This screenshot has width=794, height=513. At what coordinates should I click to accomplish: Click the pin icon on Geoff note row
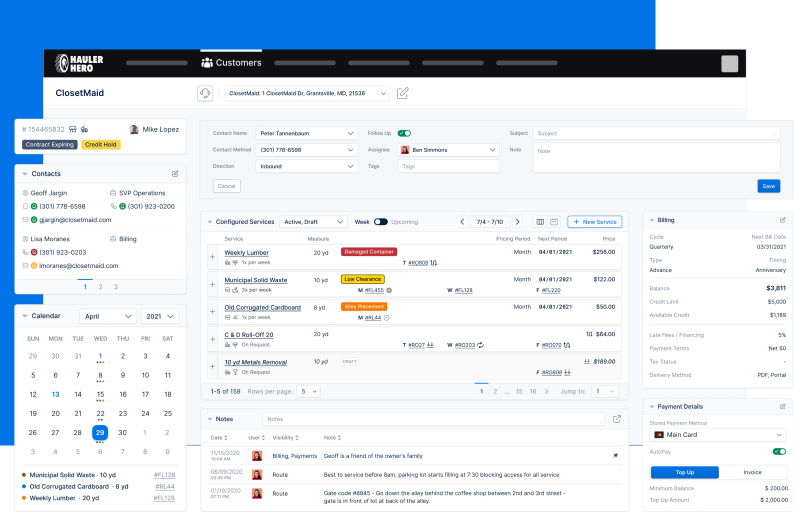coord(615,456)
